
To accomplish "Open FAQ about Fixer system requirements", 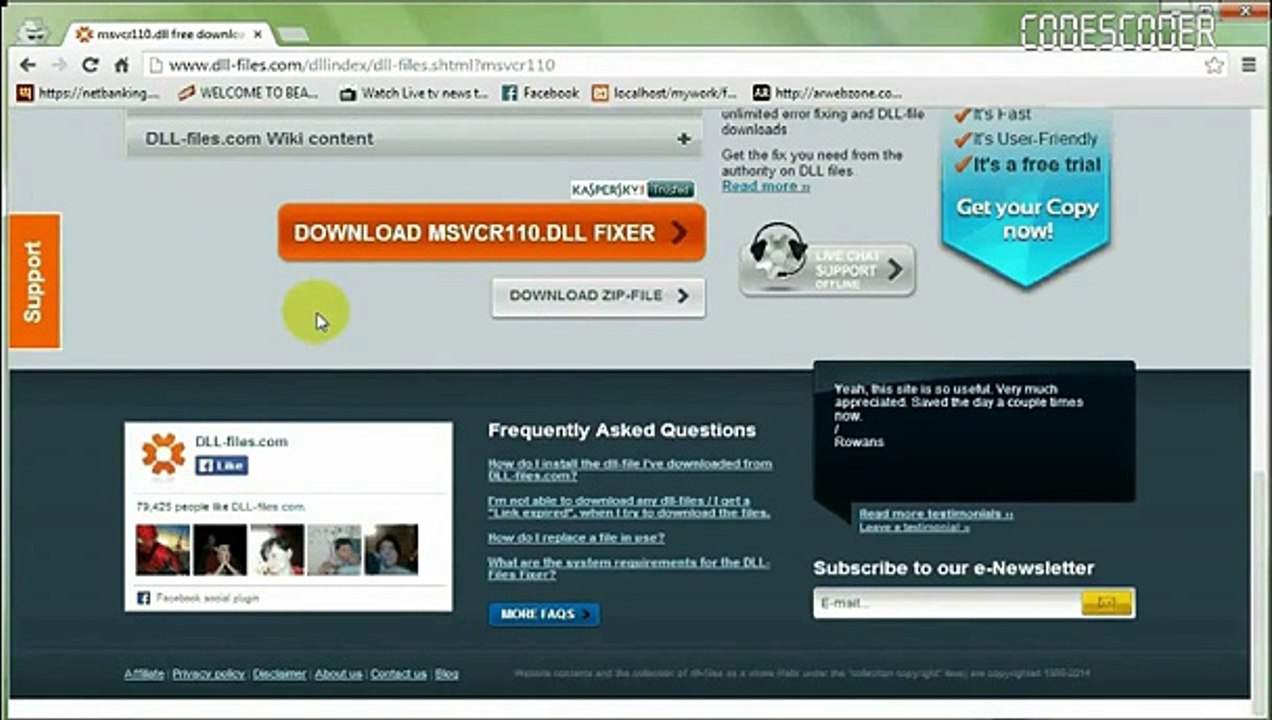I will pos(629,568).
